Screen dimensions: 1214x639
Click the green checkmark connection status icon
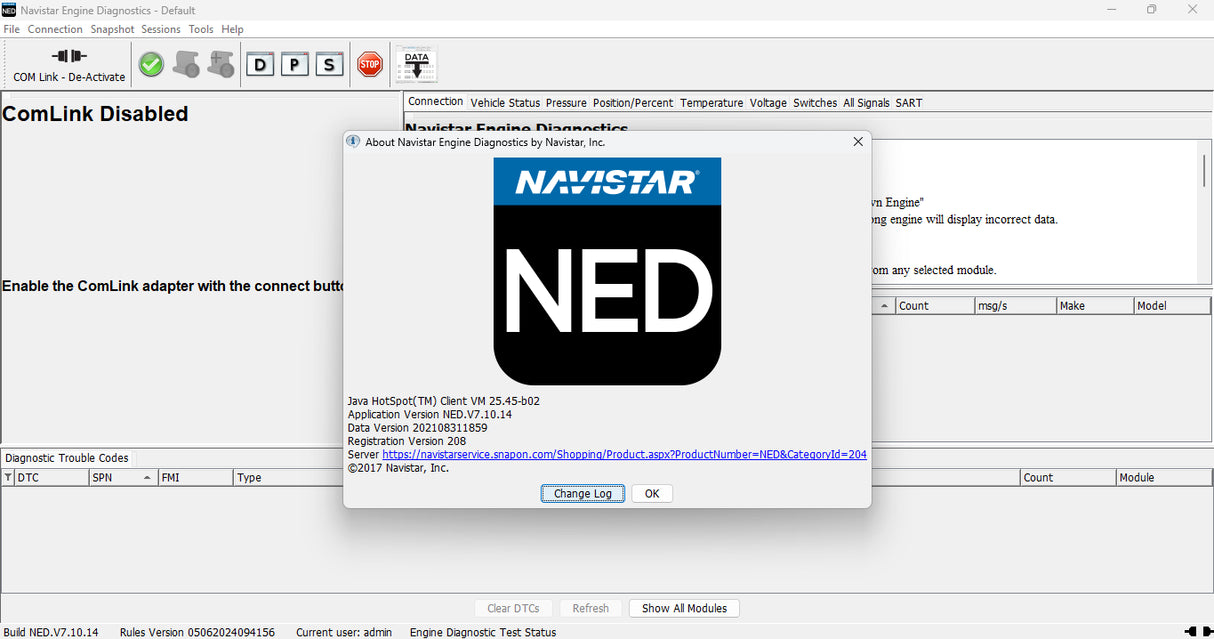point(151,64)
